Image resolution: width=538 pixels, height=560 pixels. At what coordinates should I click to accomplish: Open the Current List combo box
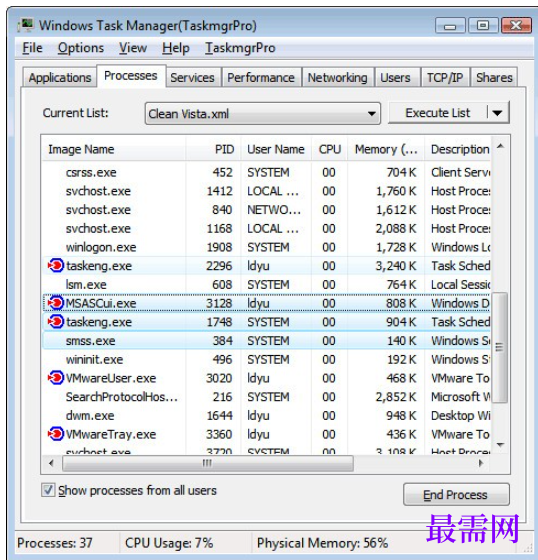pos(263,114)
